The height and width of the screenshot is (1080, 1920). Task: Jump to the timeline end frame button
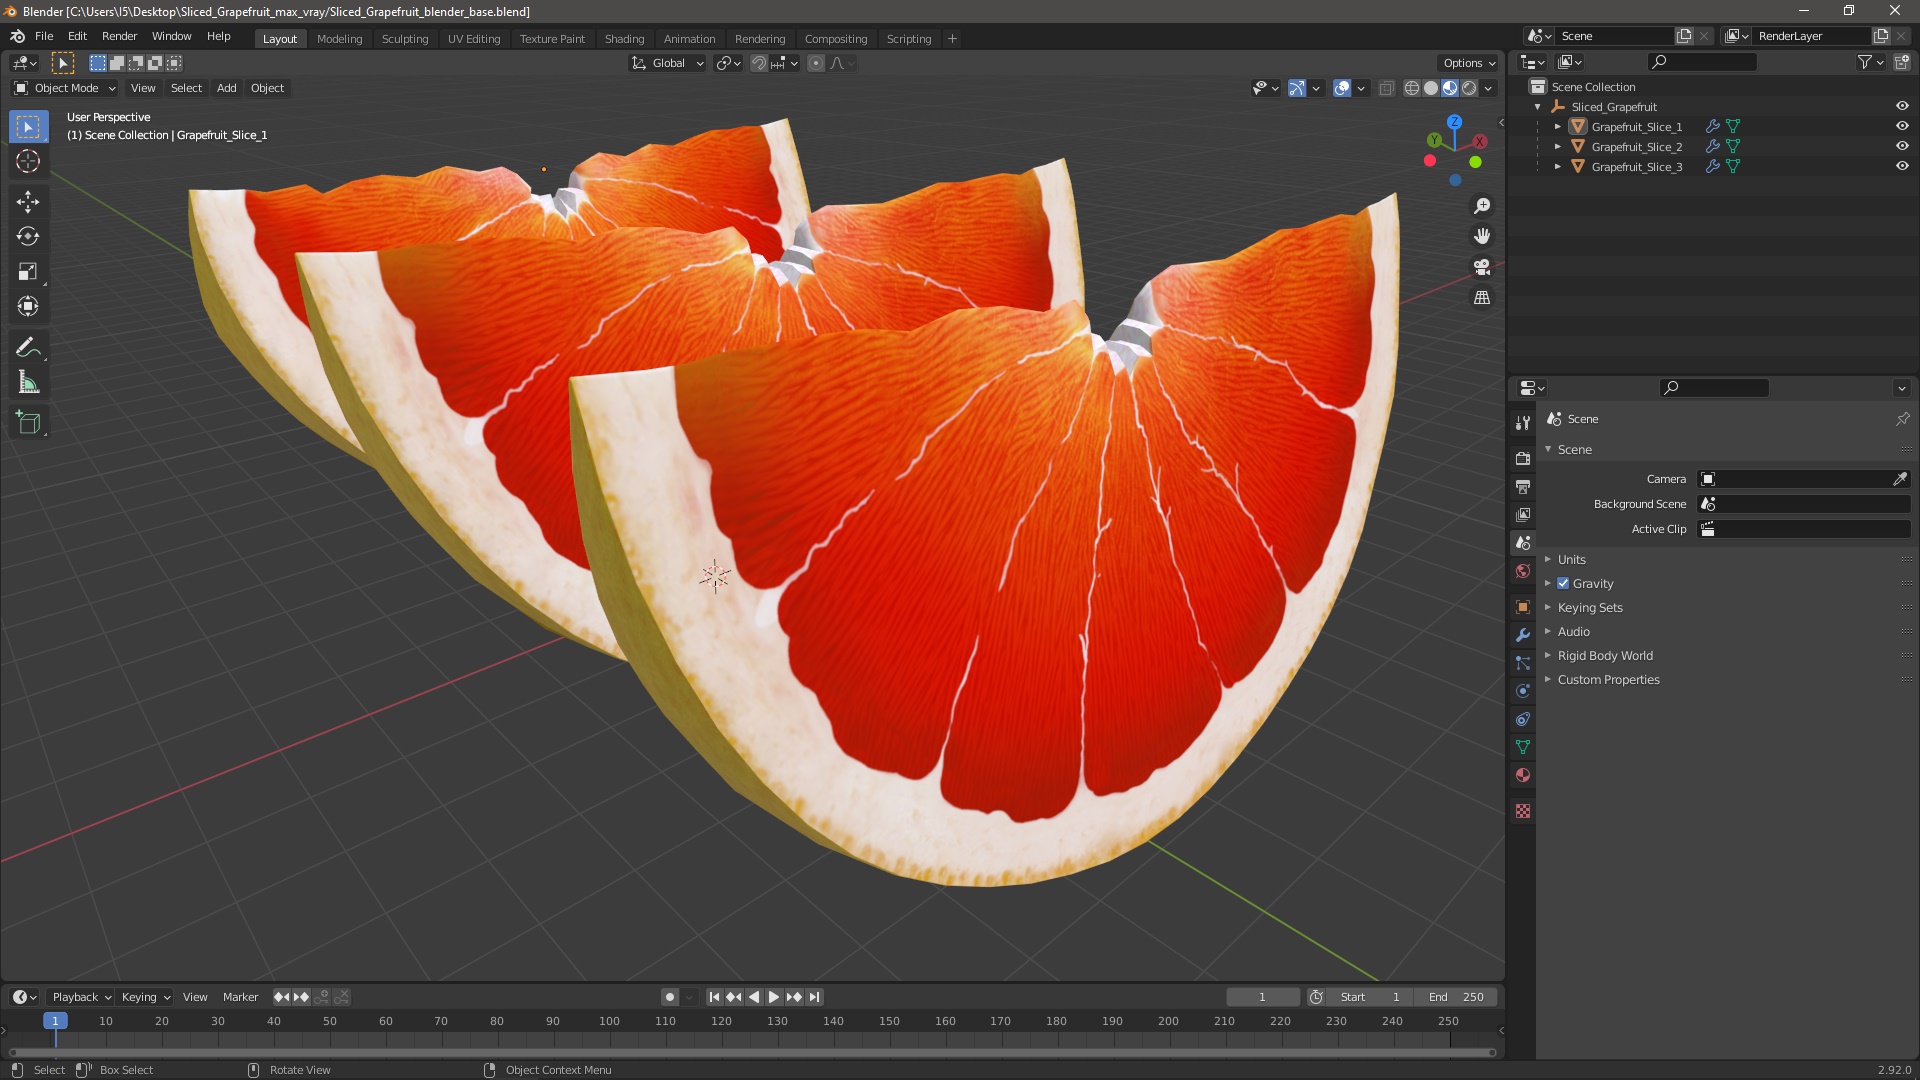tap(814, 997)
